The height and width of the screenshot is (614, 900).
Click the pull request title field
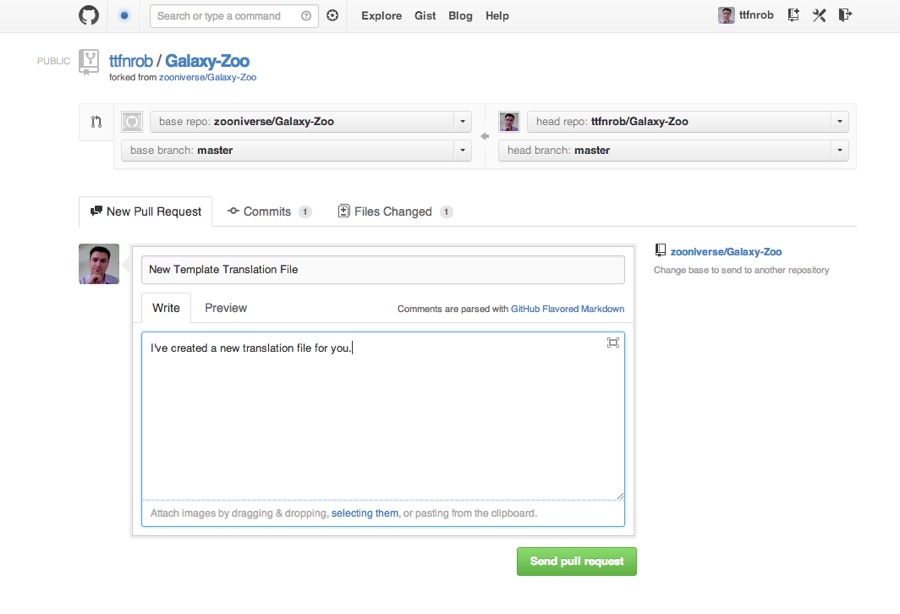pyautogui.click(x=384, y=269)
